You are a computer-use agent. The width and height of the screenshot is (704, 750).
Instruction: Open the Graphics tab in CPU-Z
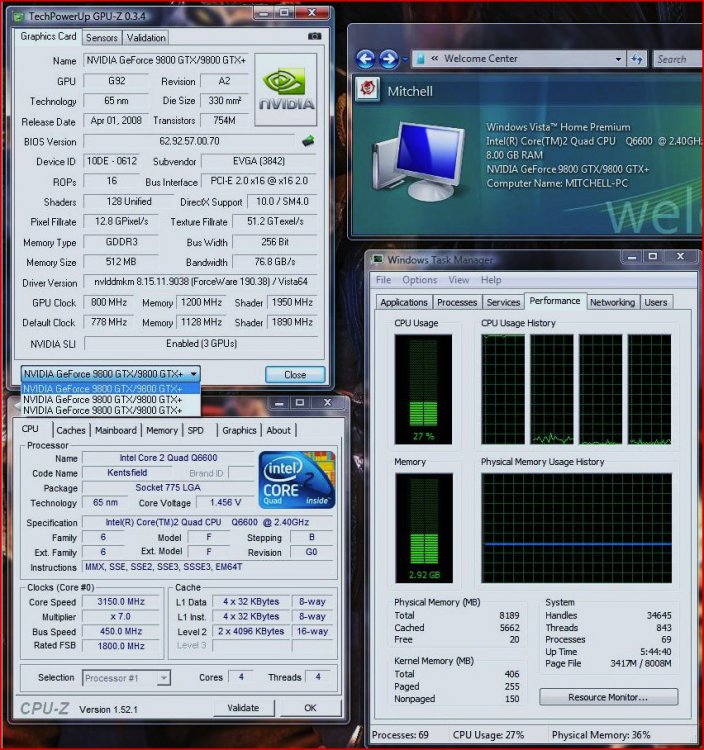click(239, 430)
